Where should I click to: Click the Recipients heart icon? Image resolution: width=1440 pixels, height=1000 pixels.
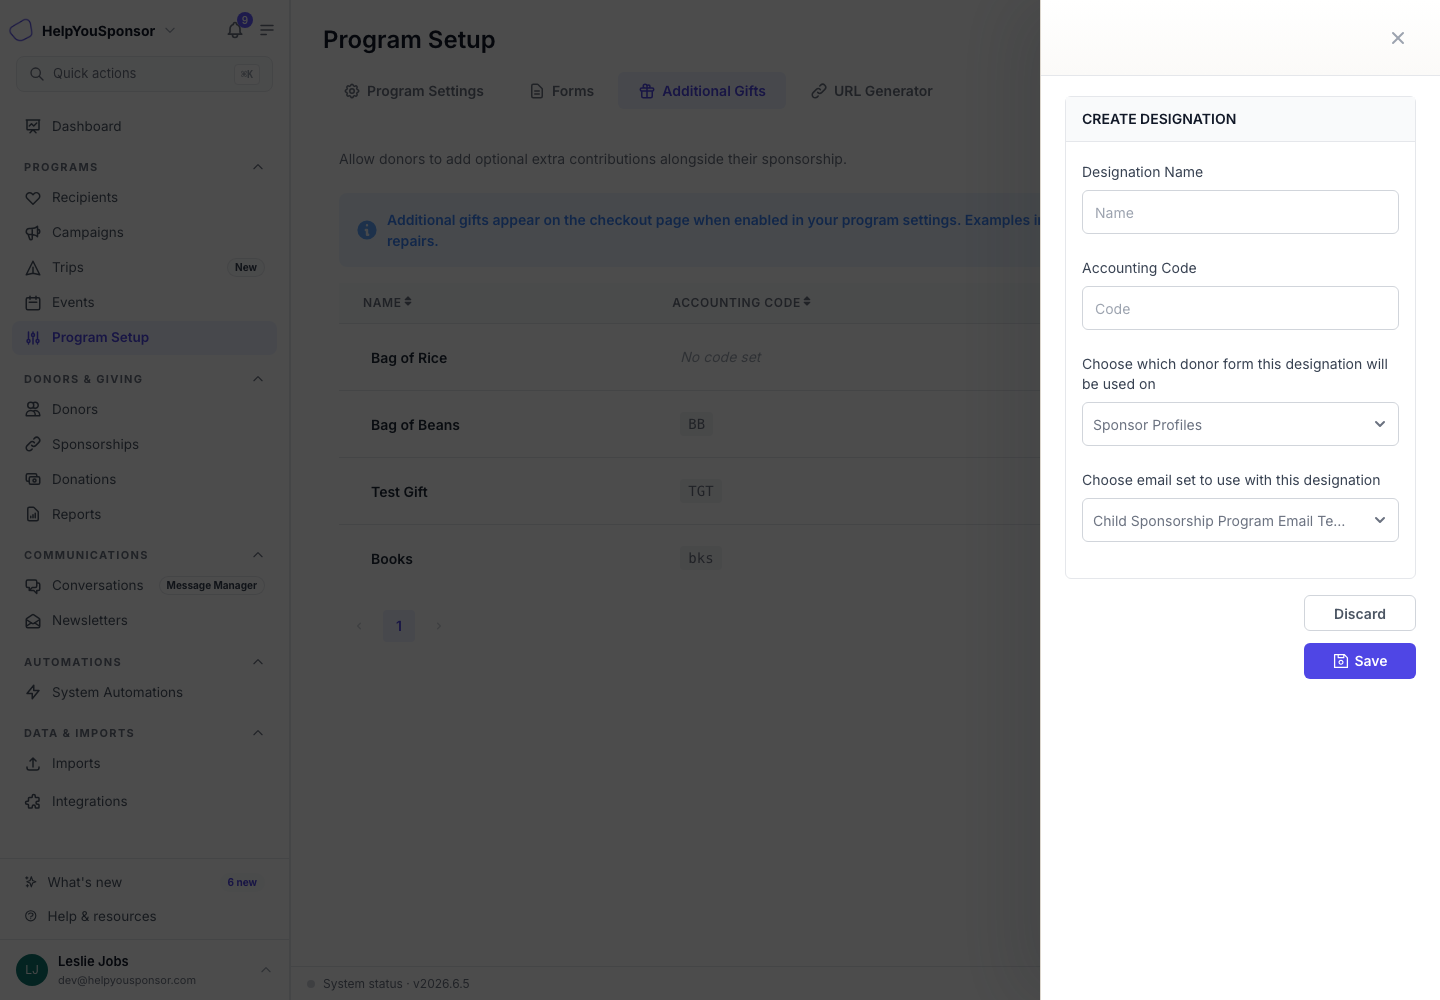tap(33, 198)
